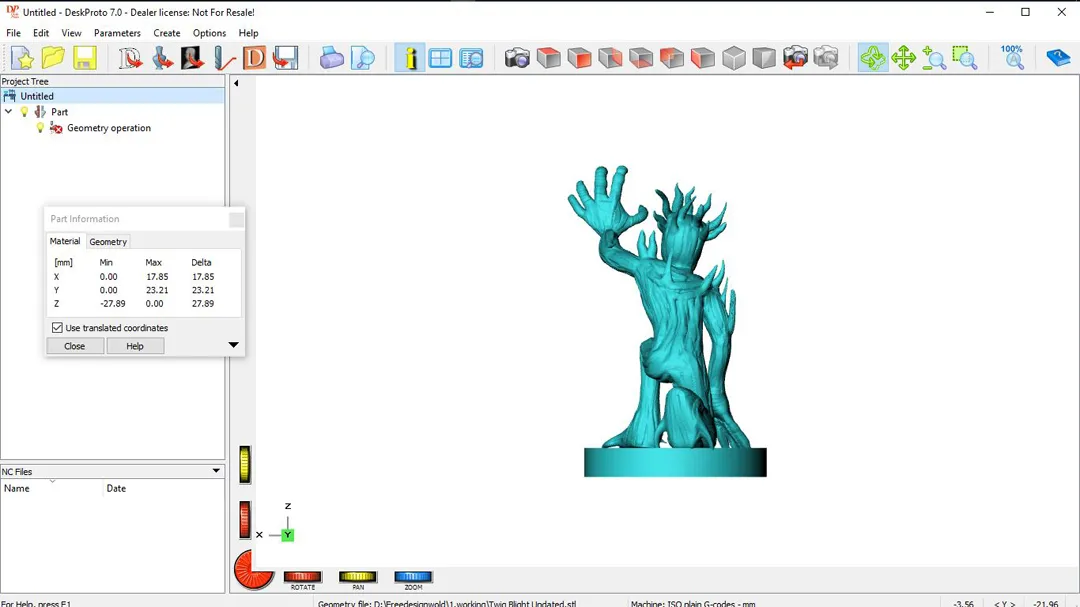Select the plus/minus magnifier zoom tool
The height and width of the screenshot is (607, 1080).
(x=934, y=58)
